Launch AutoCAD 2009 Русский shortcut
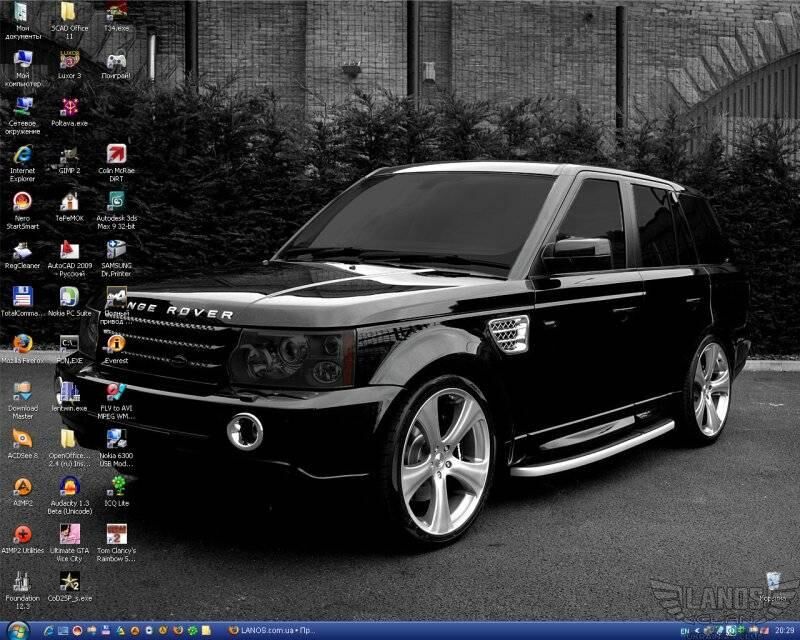 [69, 258]
